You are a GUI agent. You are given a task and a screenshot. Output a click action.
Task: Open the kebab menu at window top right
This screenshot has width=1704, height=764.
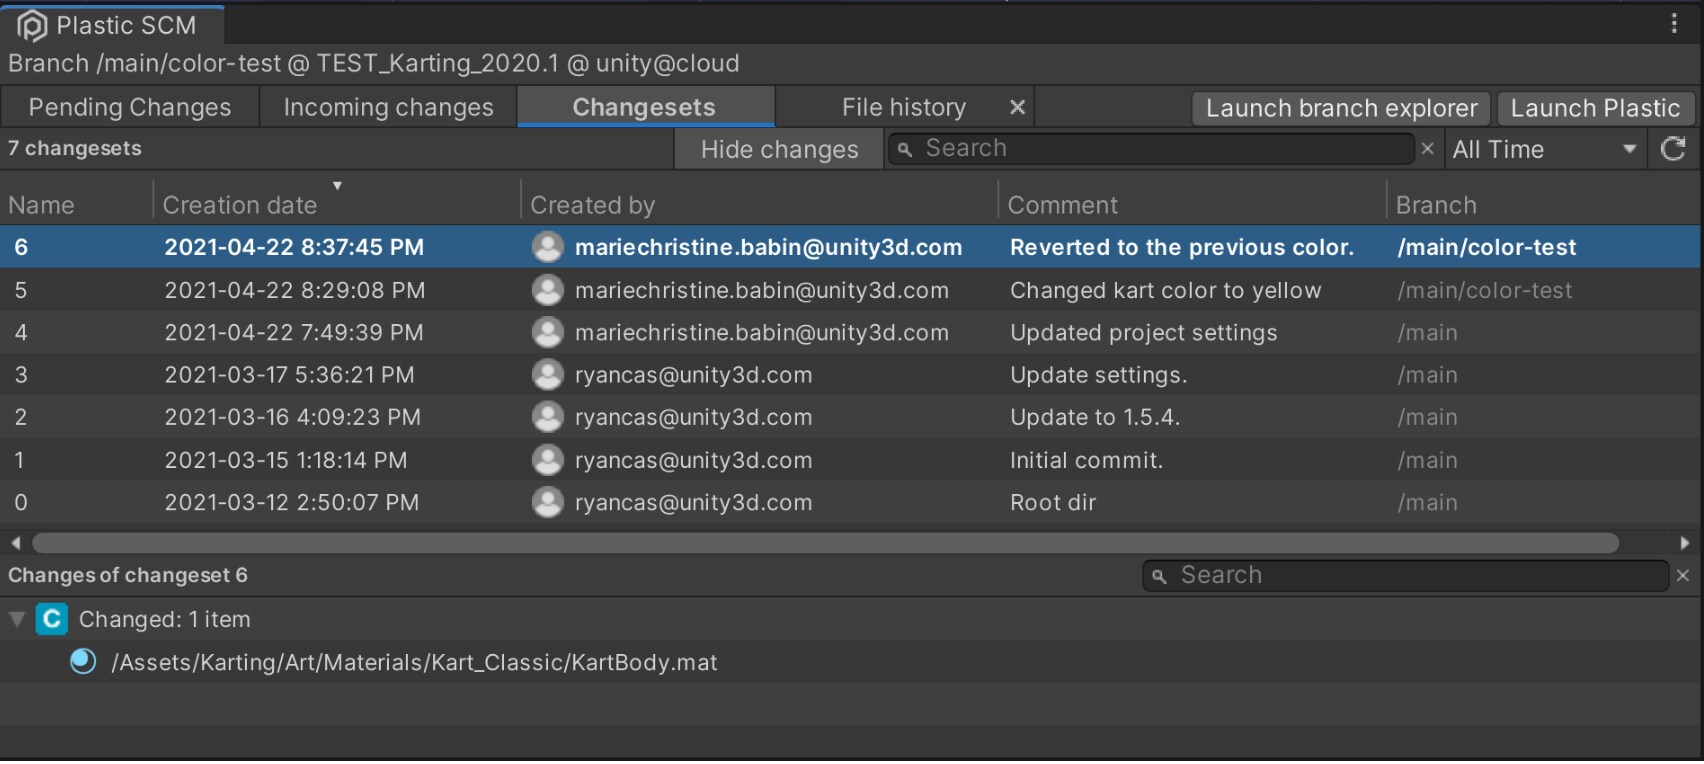click(x=1674, y=23)
